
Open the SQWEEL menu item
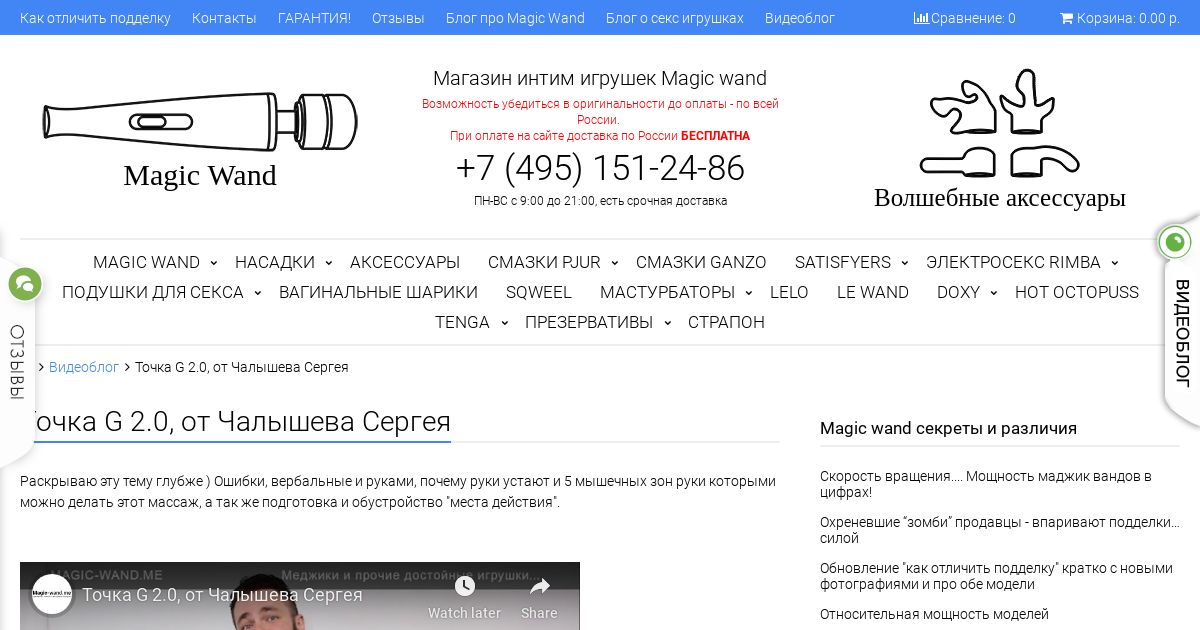pos(539,292)
